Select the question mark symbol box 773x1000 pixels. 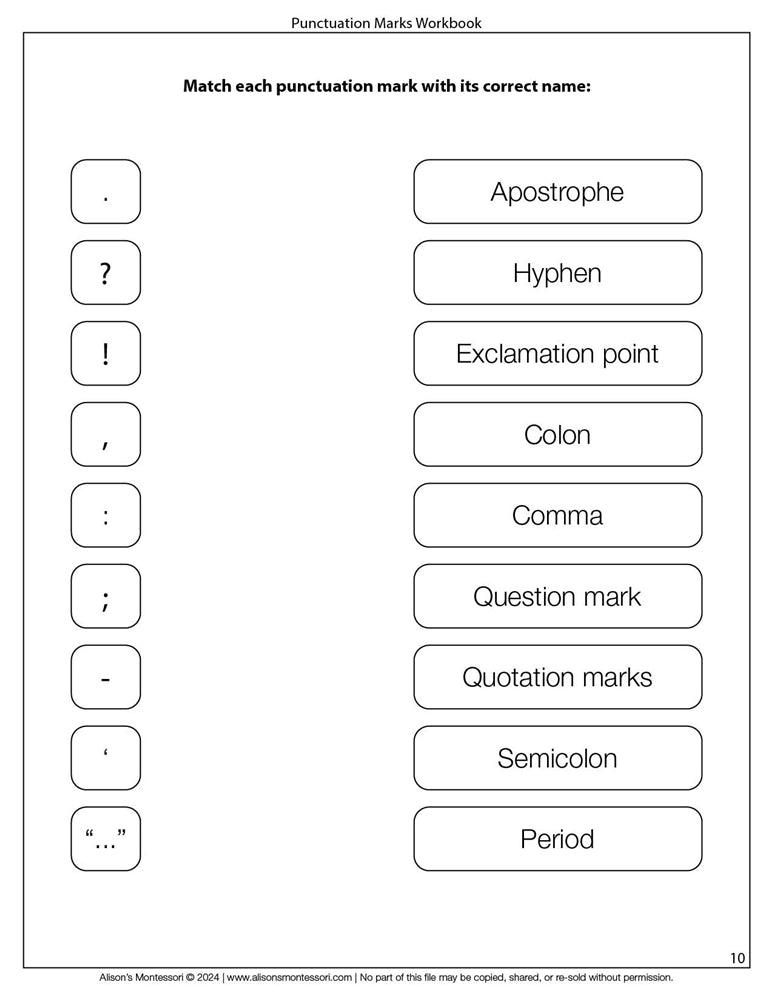(x=105, y=273)
